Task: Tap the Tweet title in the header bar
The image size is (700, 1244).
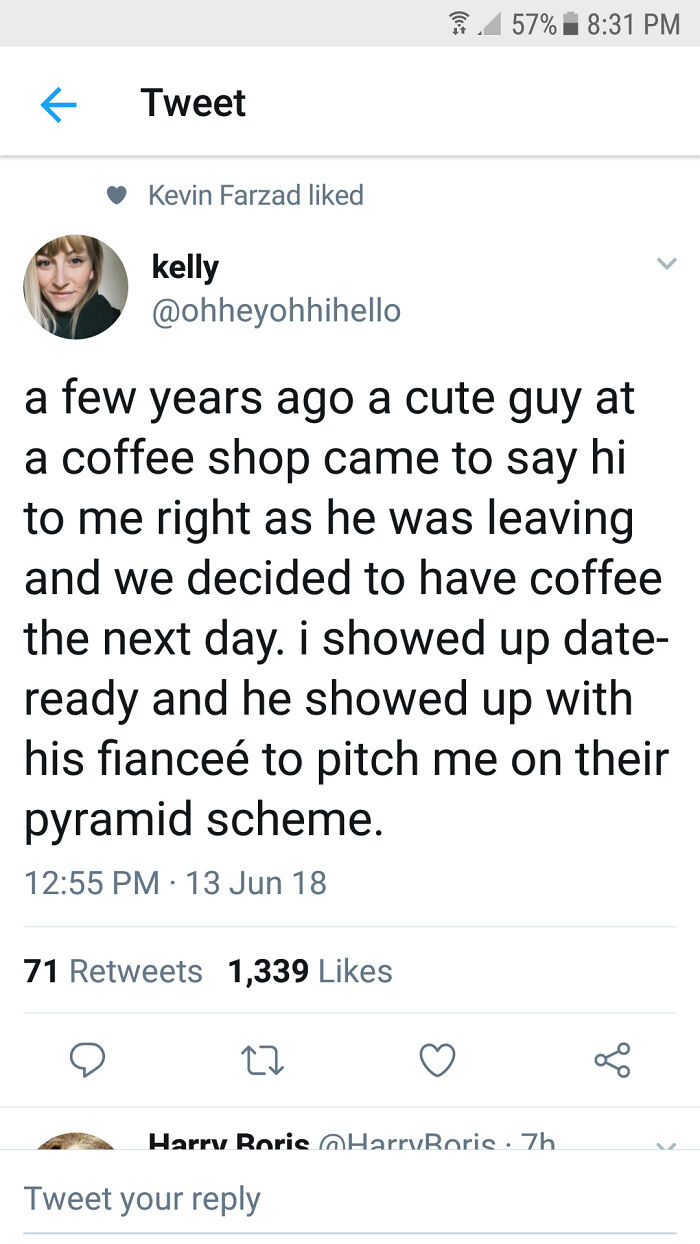Action: click(x=193, y=103)
